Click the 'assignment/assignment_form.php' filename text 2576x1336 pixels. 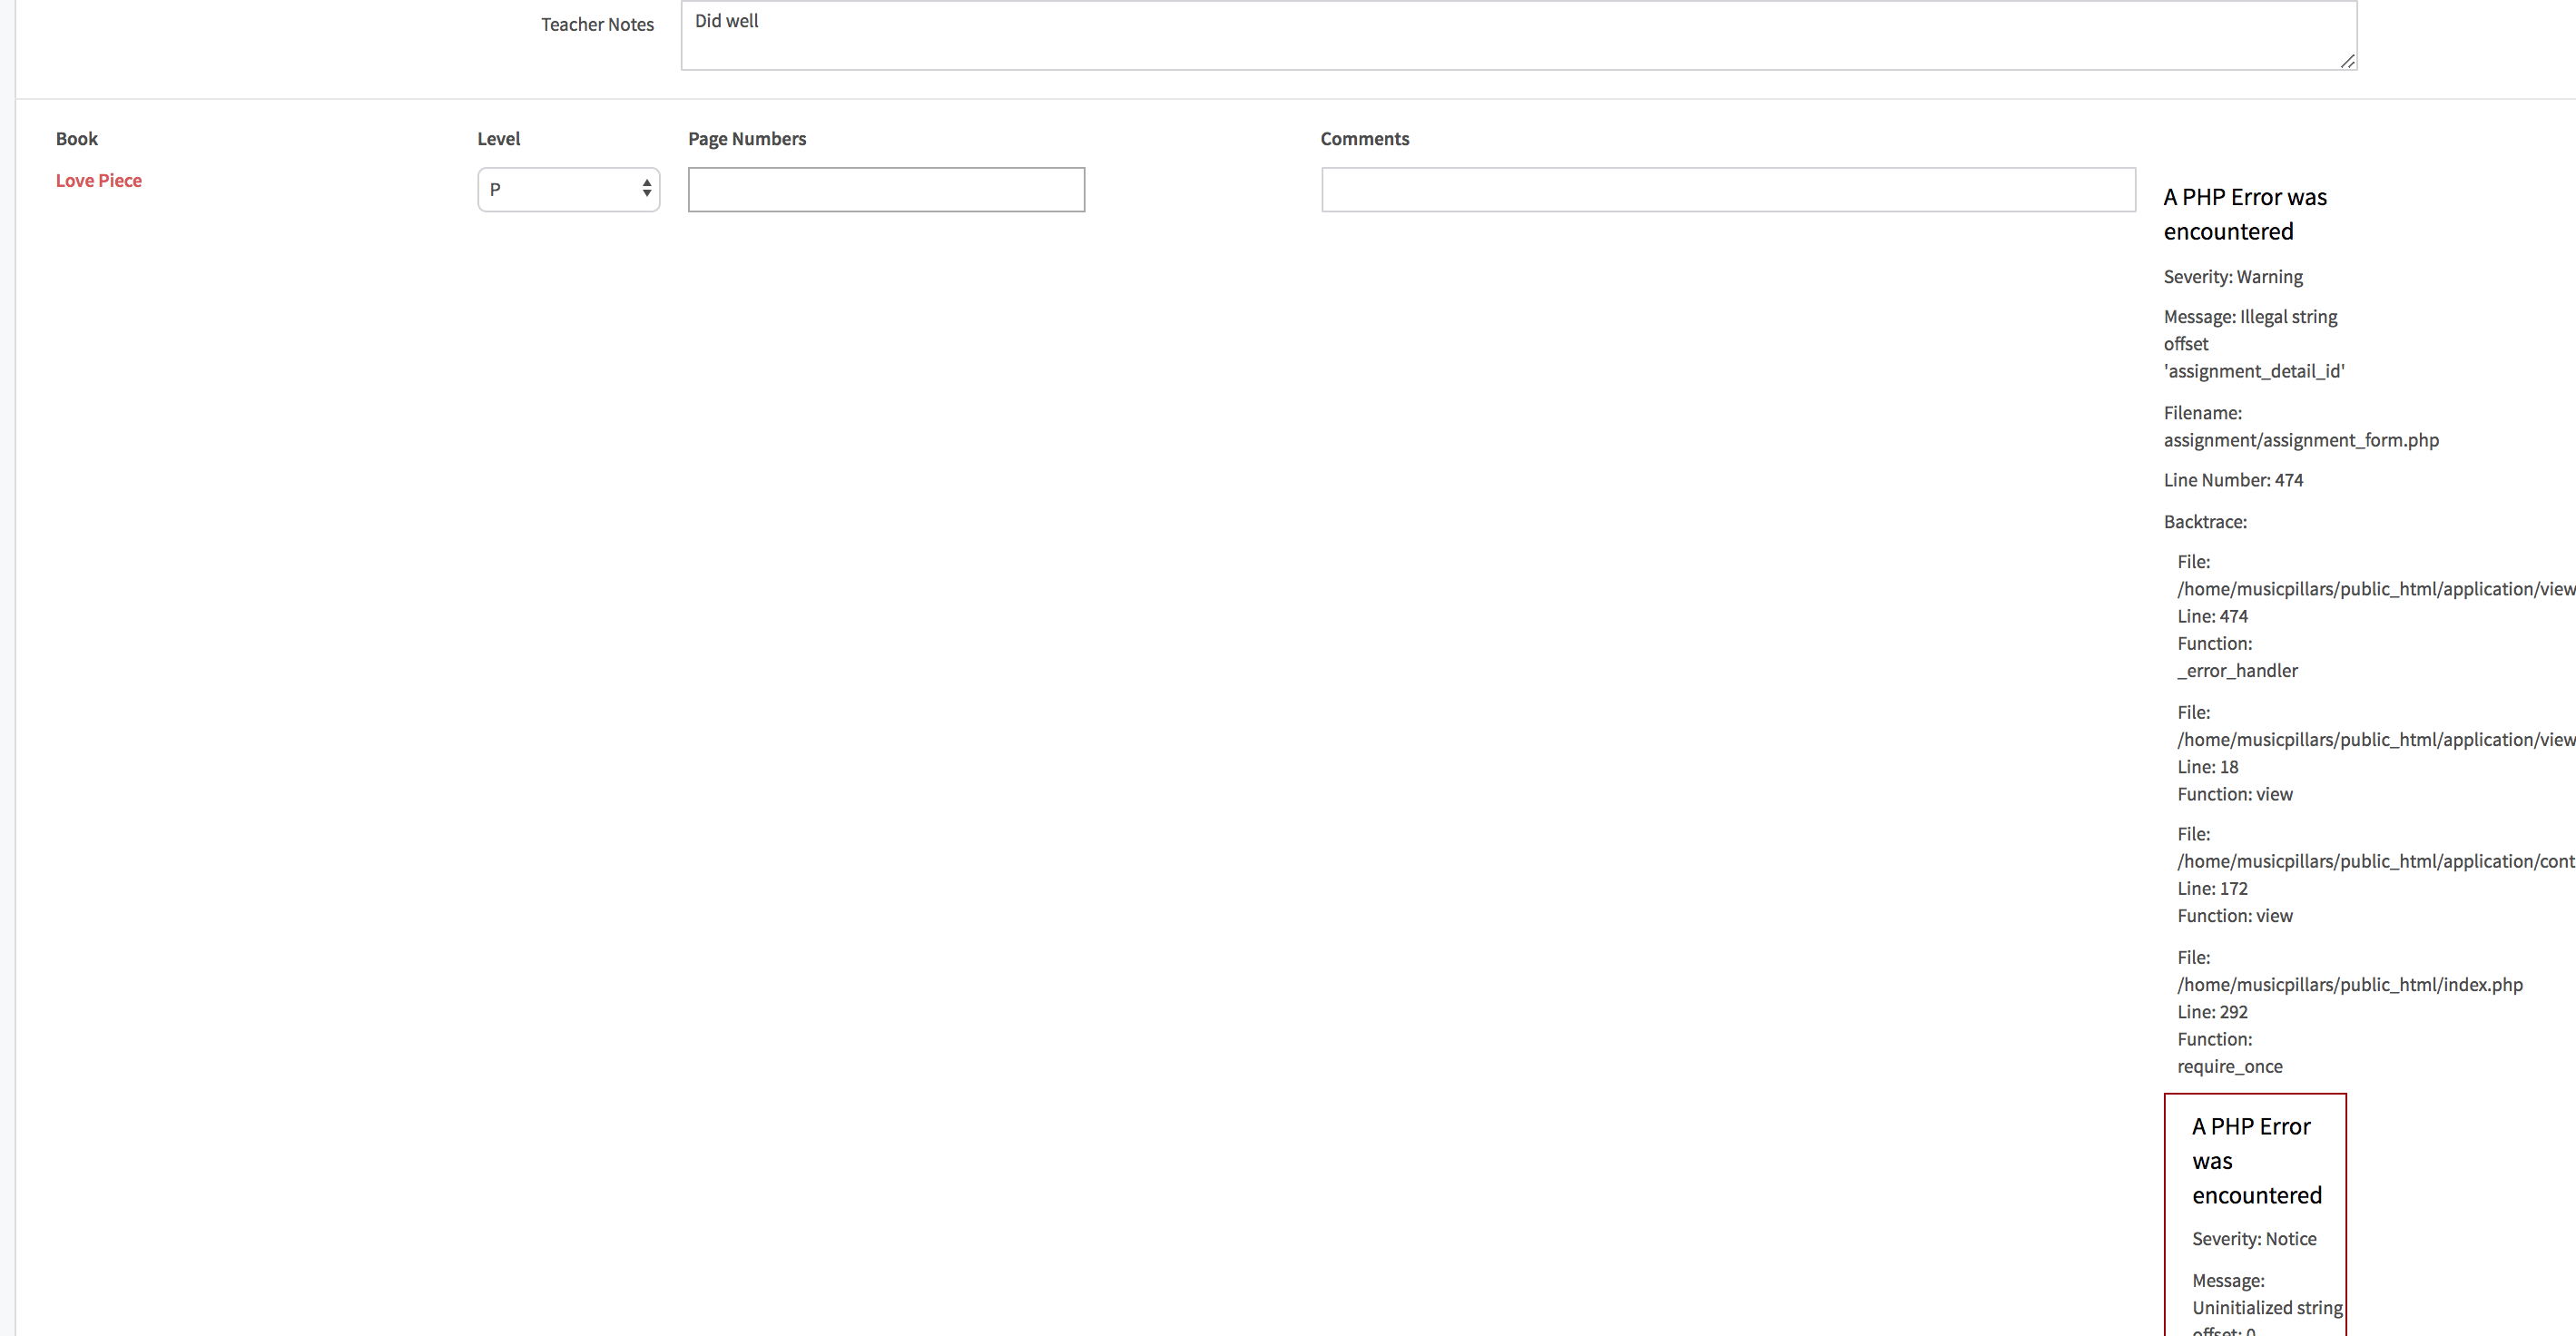pyautogui.click(x=2301, y=440)
